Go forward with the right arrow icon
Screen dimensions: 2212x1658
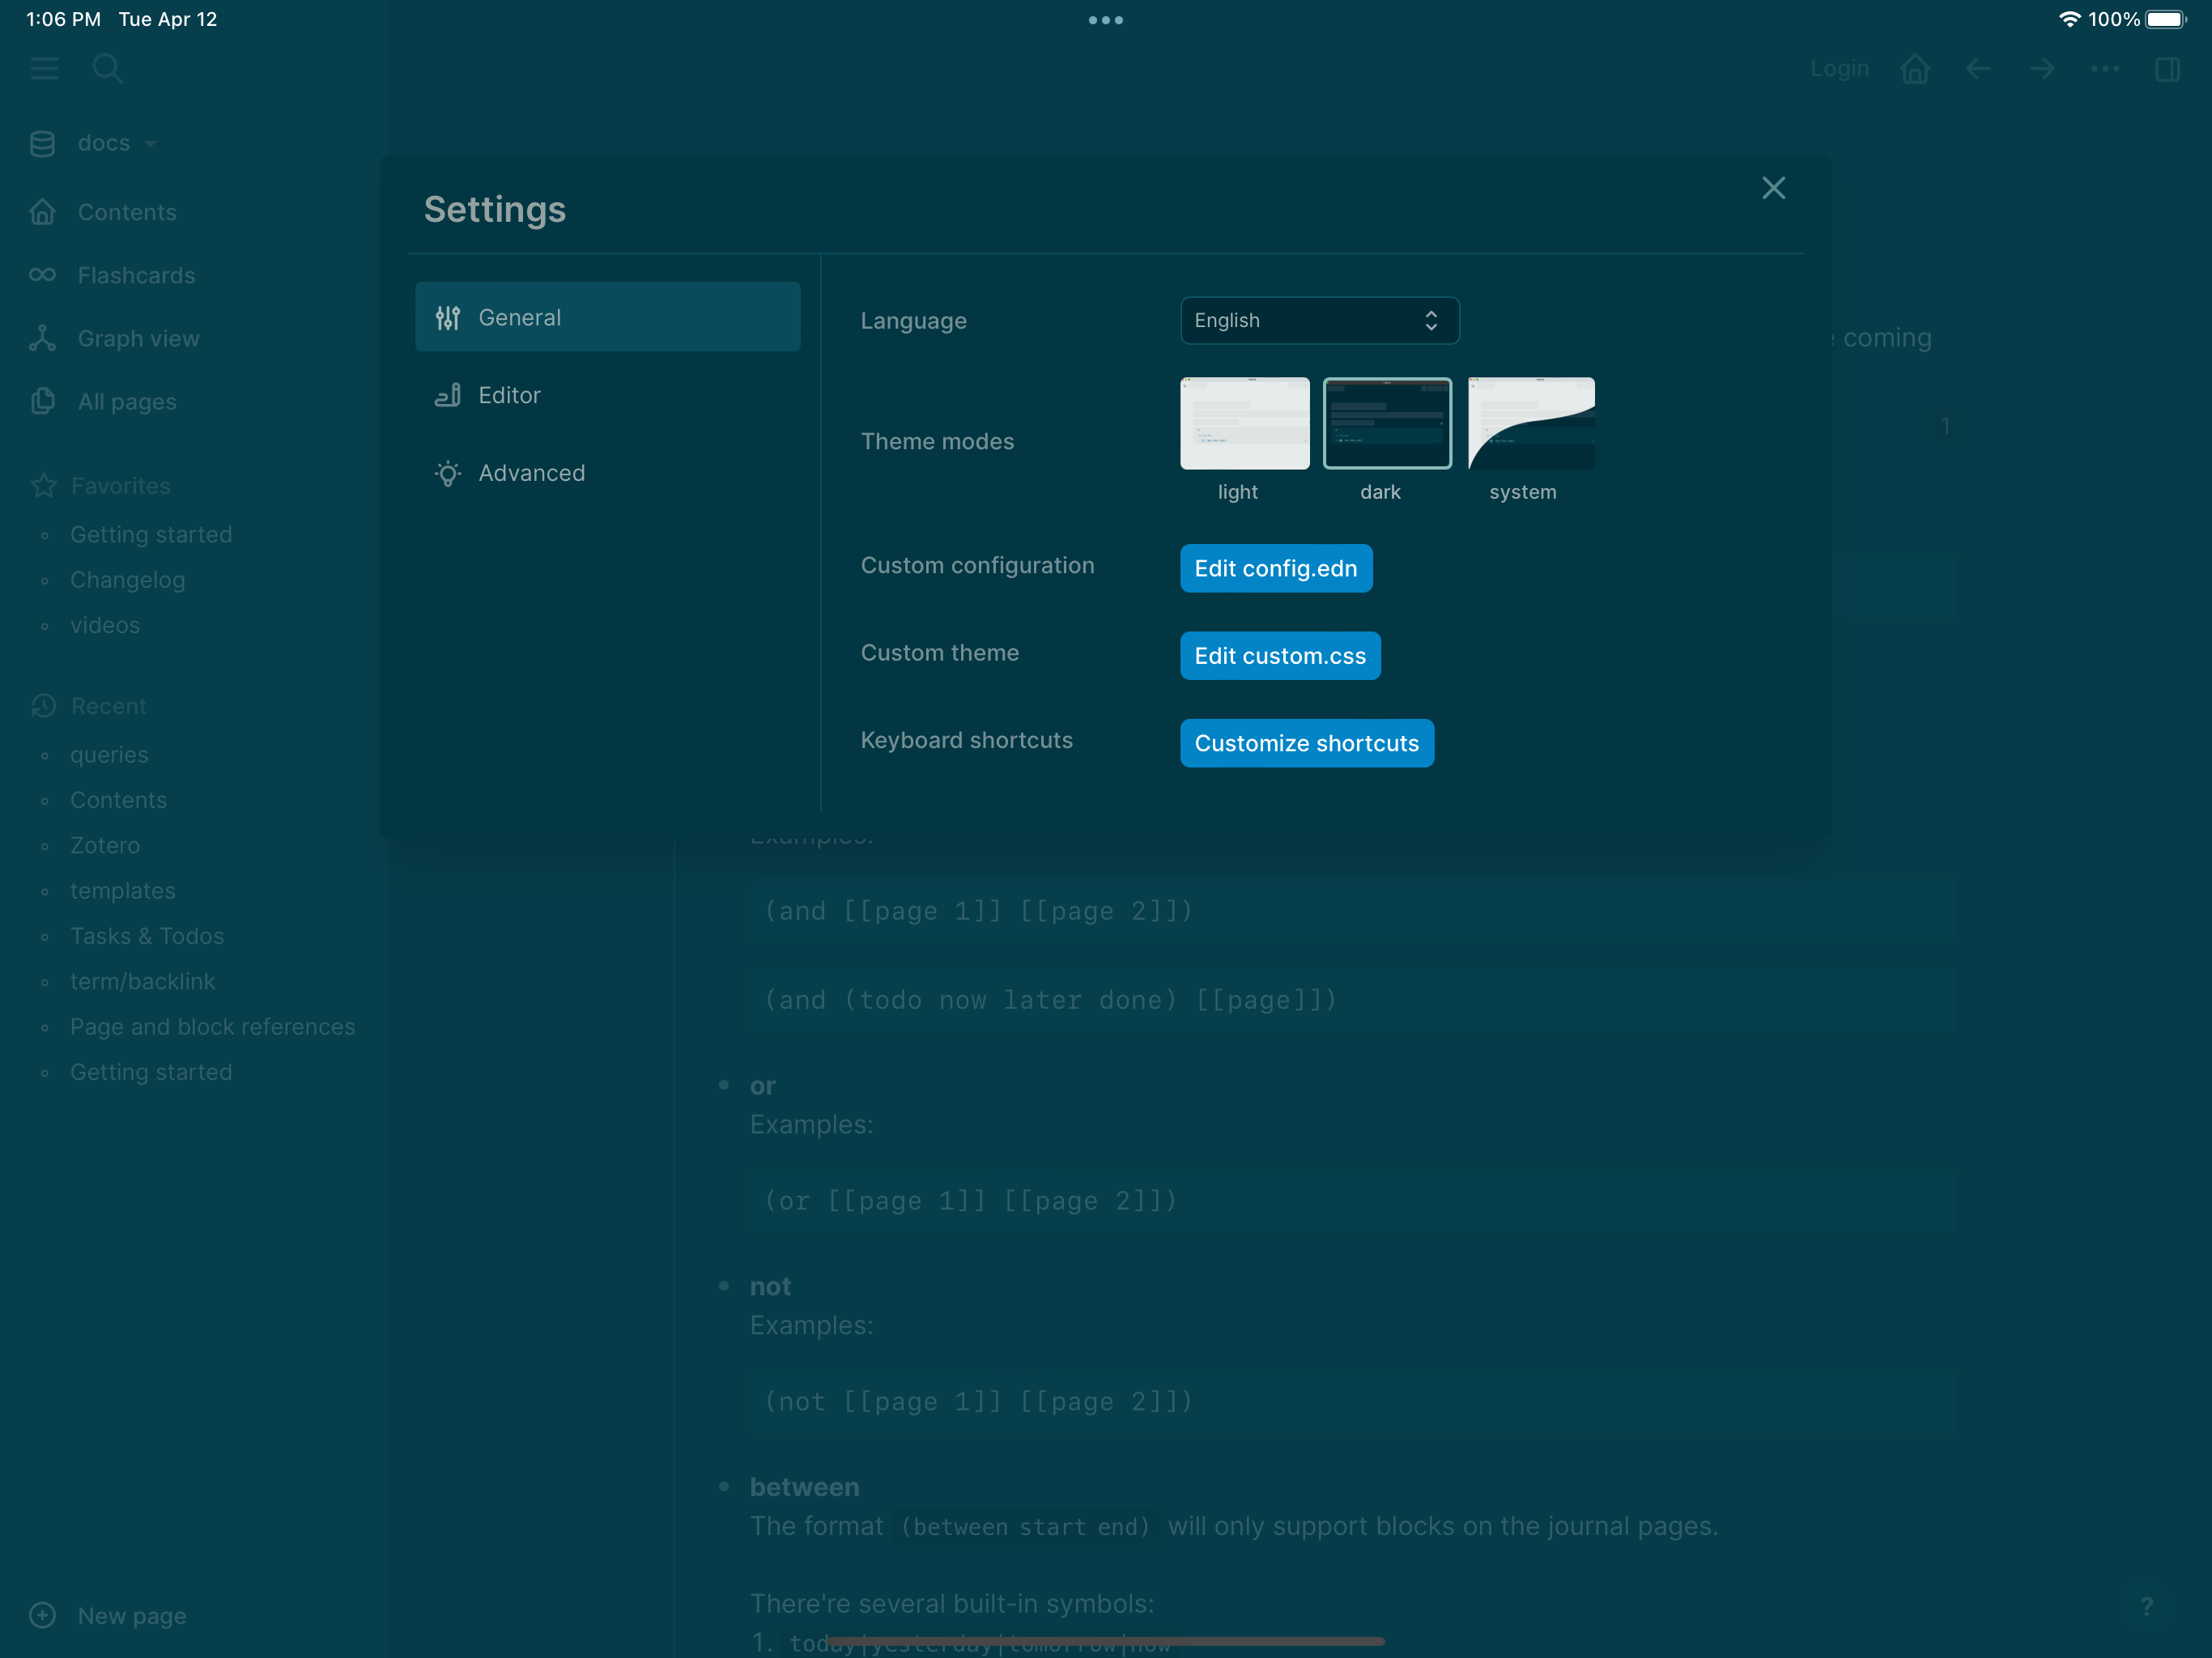(2042, 69)
